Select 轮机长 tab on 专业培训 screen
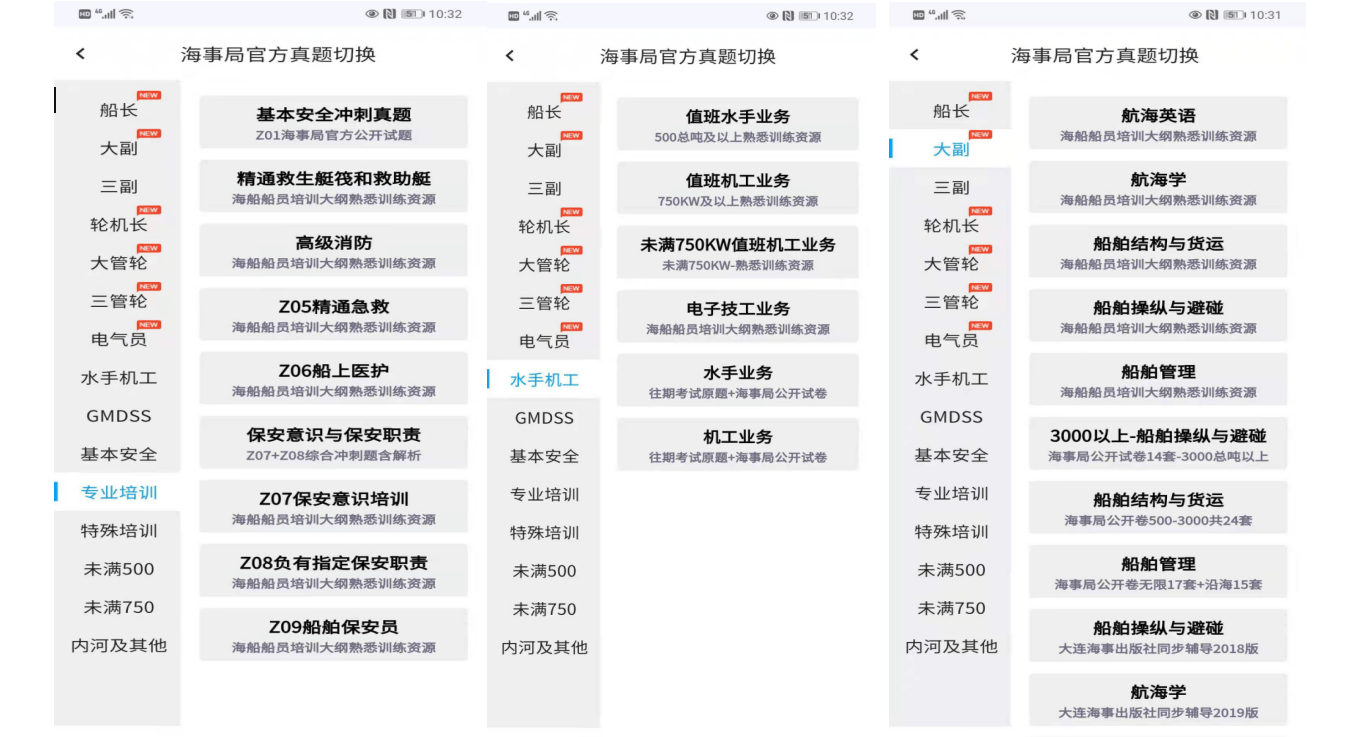 coord(118,225)
